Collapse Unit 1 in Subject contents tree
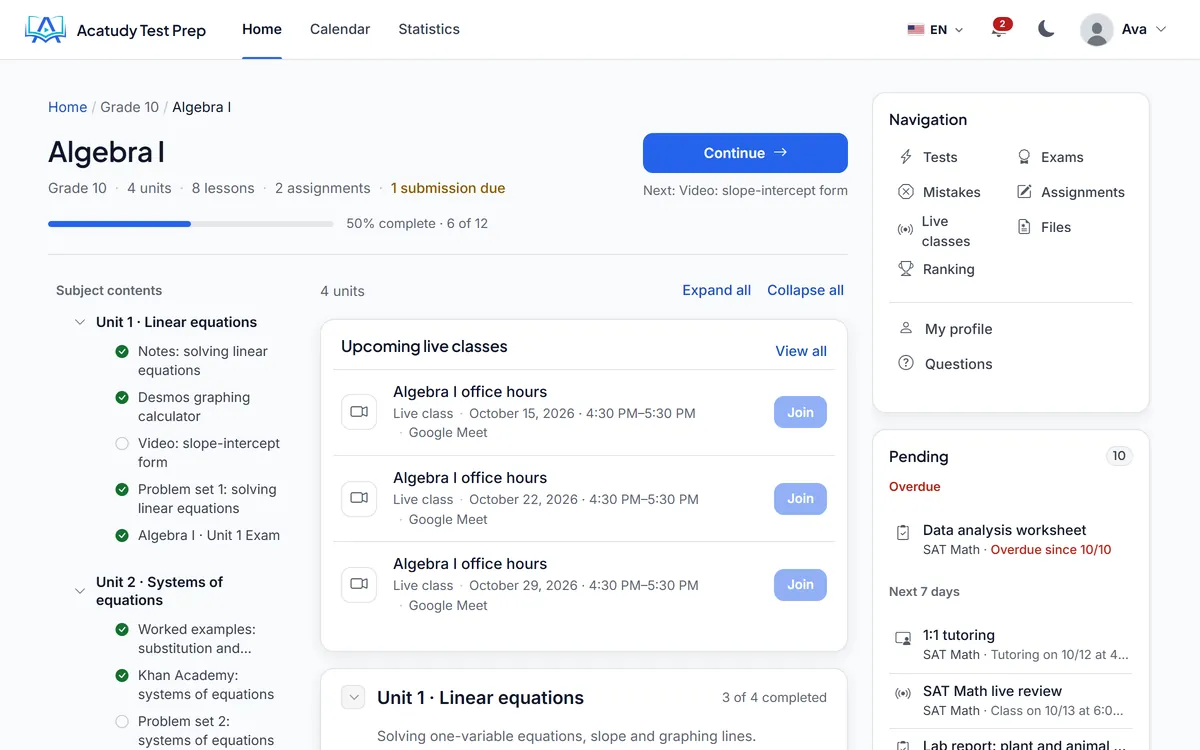The width and height of the screenshot is (1200, 750). click(x=80, y=322)
